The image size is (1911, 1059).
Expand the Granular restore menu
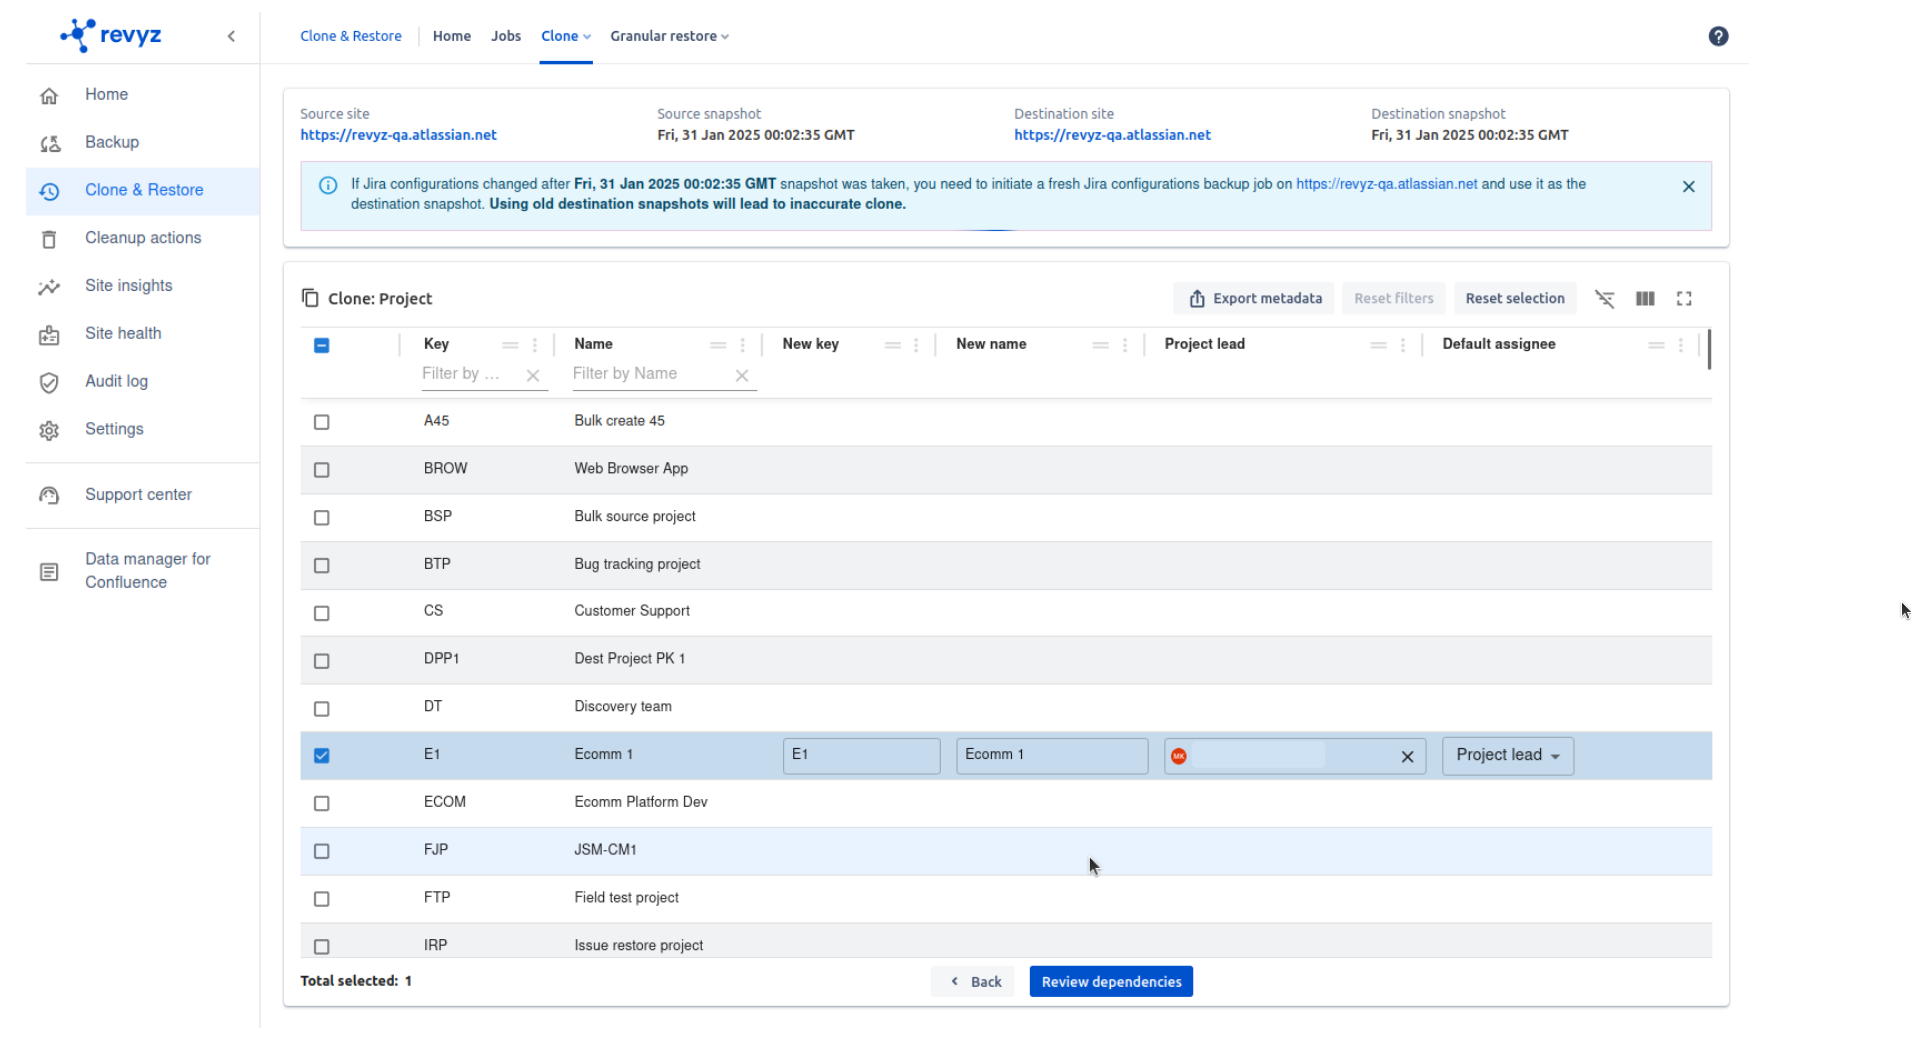click(668, 37)
